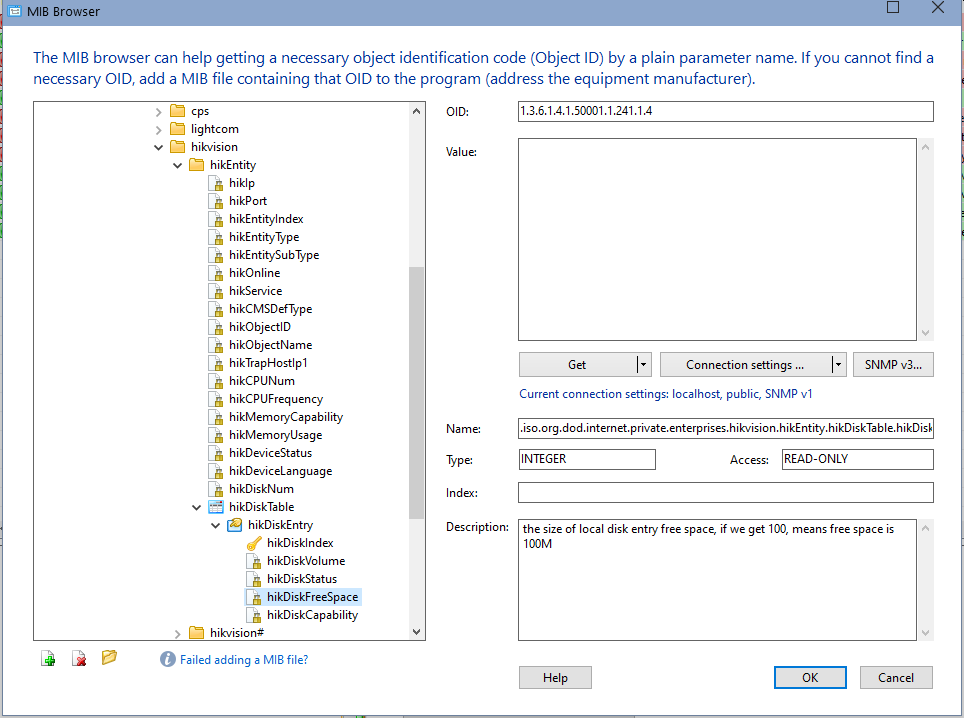Viewport: 964px width, 718px height.
Task: Collapse the hikDiskEntry node
Action: click(216, 526)
